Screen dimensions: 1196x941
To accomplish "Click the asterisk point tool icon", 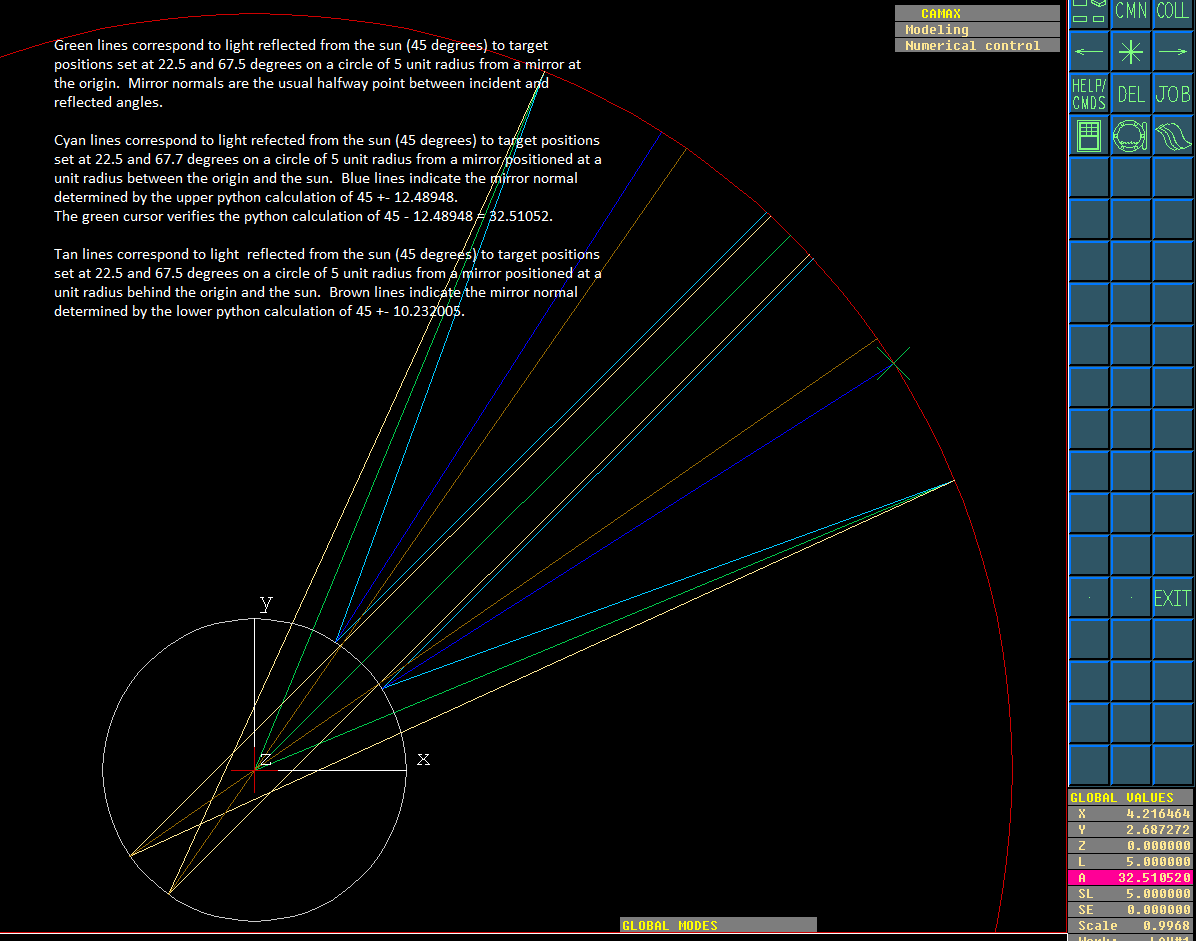I will 1130,52.
